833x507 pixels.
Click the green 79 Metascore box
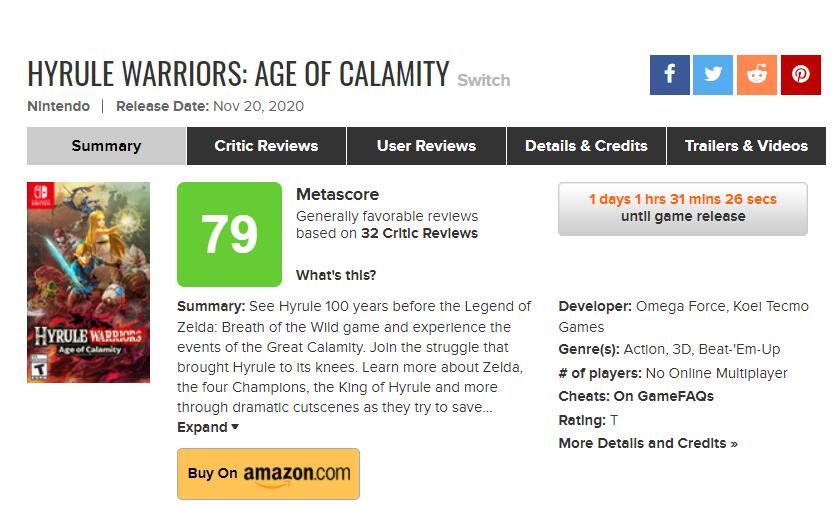230,235
